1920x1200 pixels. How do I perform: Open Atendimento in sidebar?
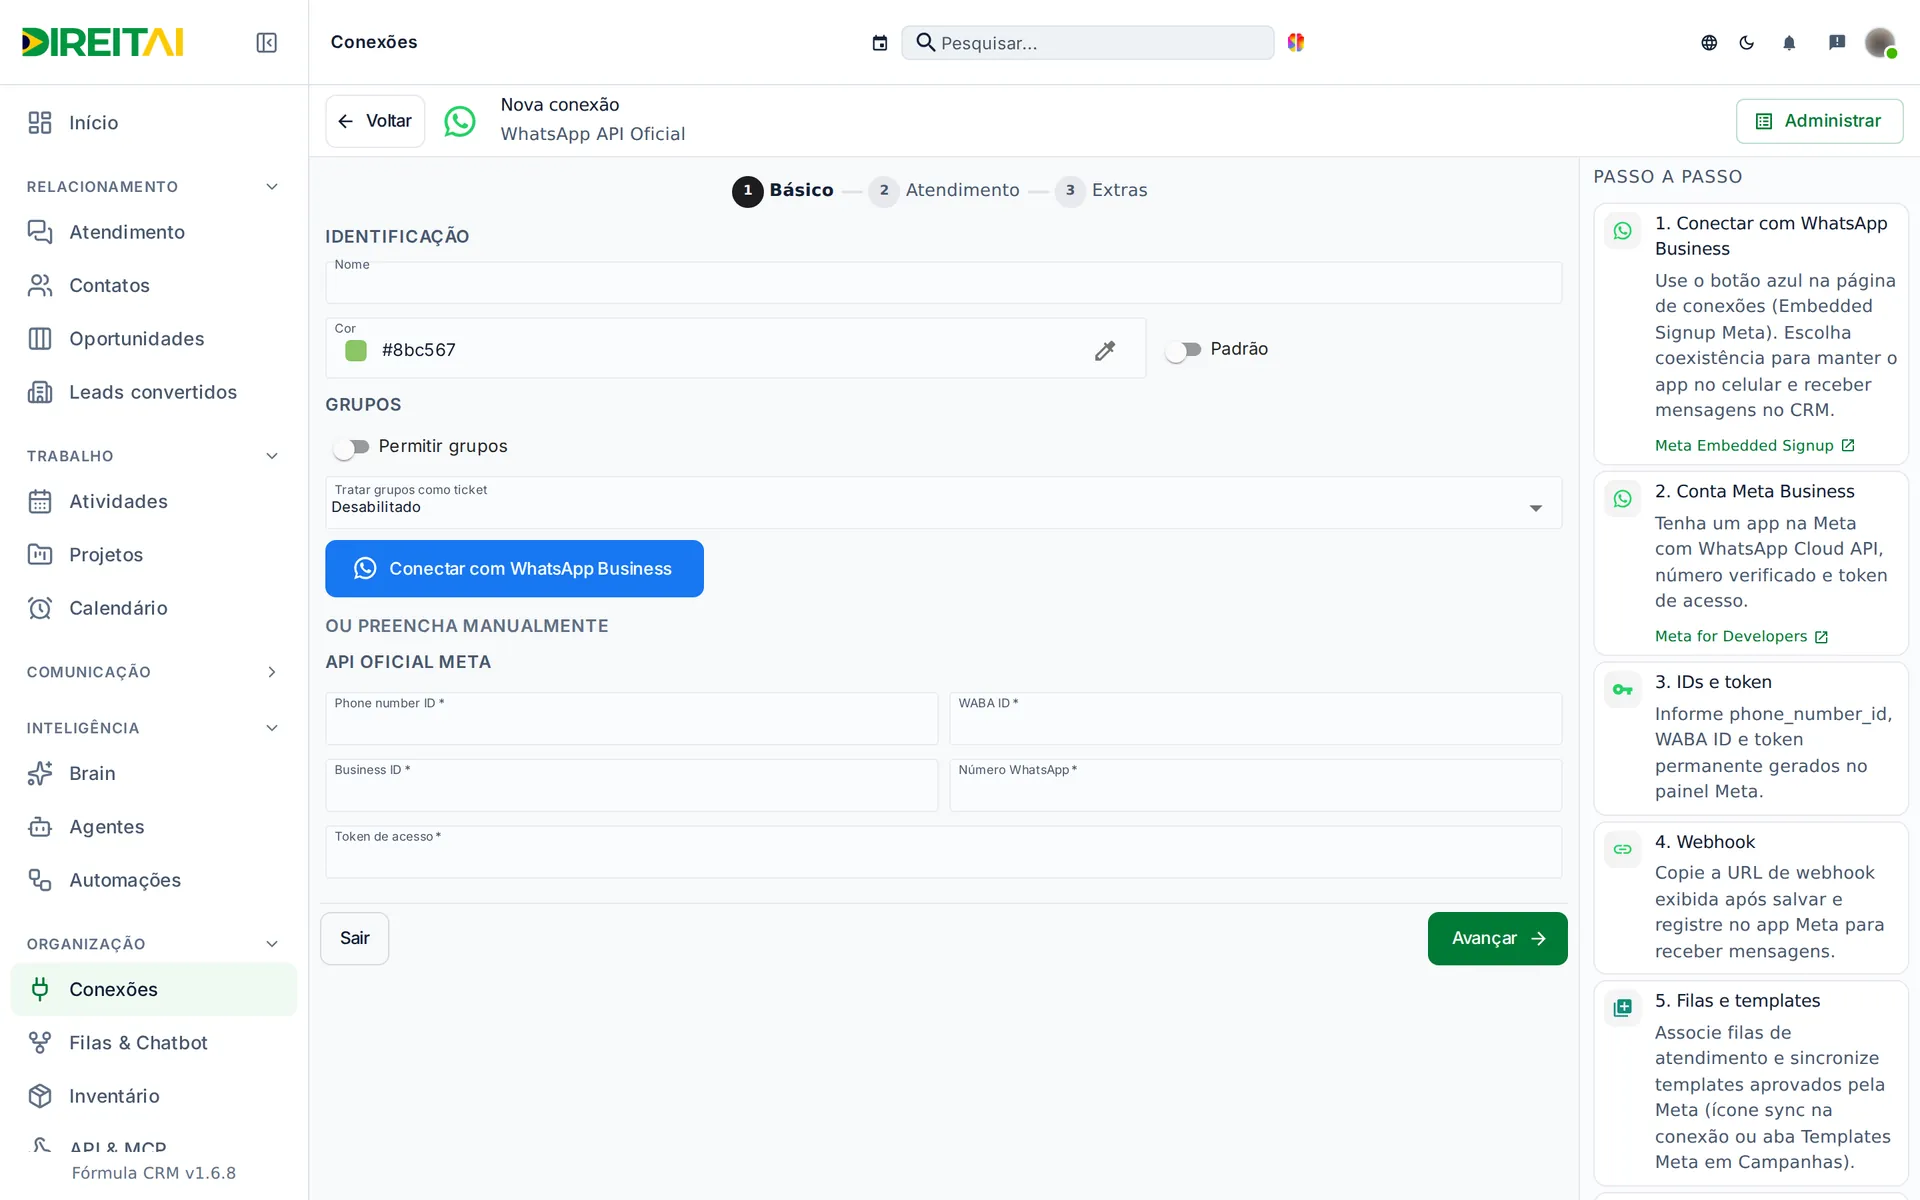(x=154, y=232)
